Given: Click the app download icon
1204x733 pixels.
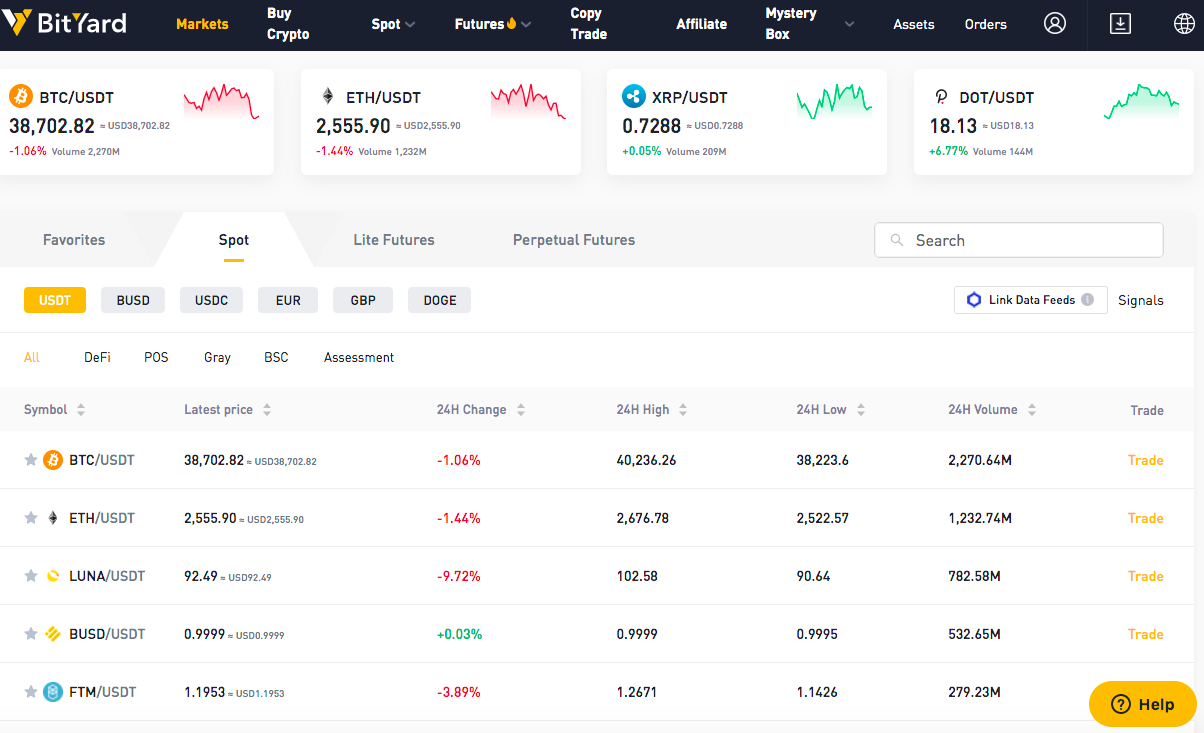Looking at the screenshot, I should pyautogui.click(x=1121, y=24).
